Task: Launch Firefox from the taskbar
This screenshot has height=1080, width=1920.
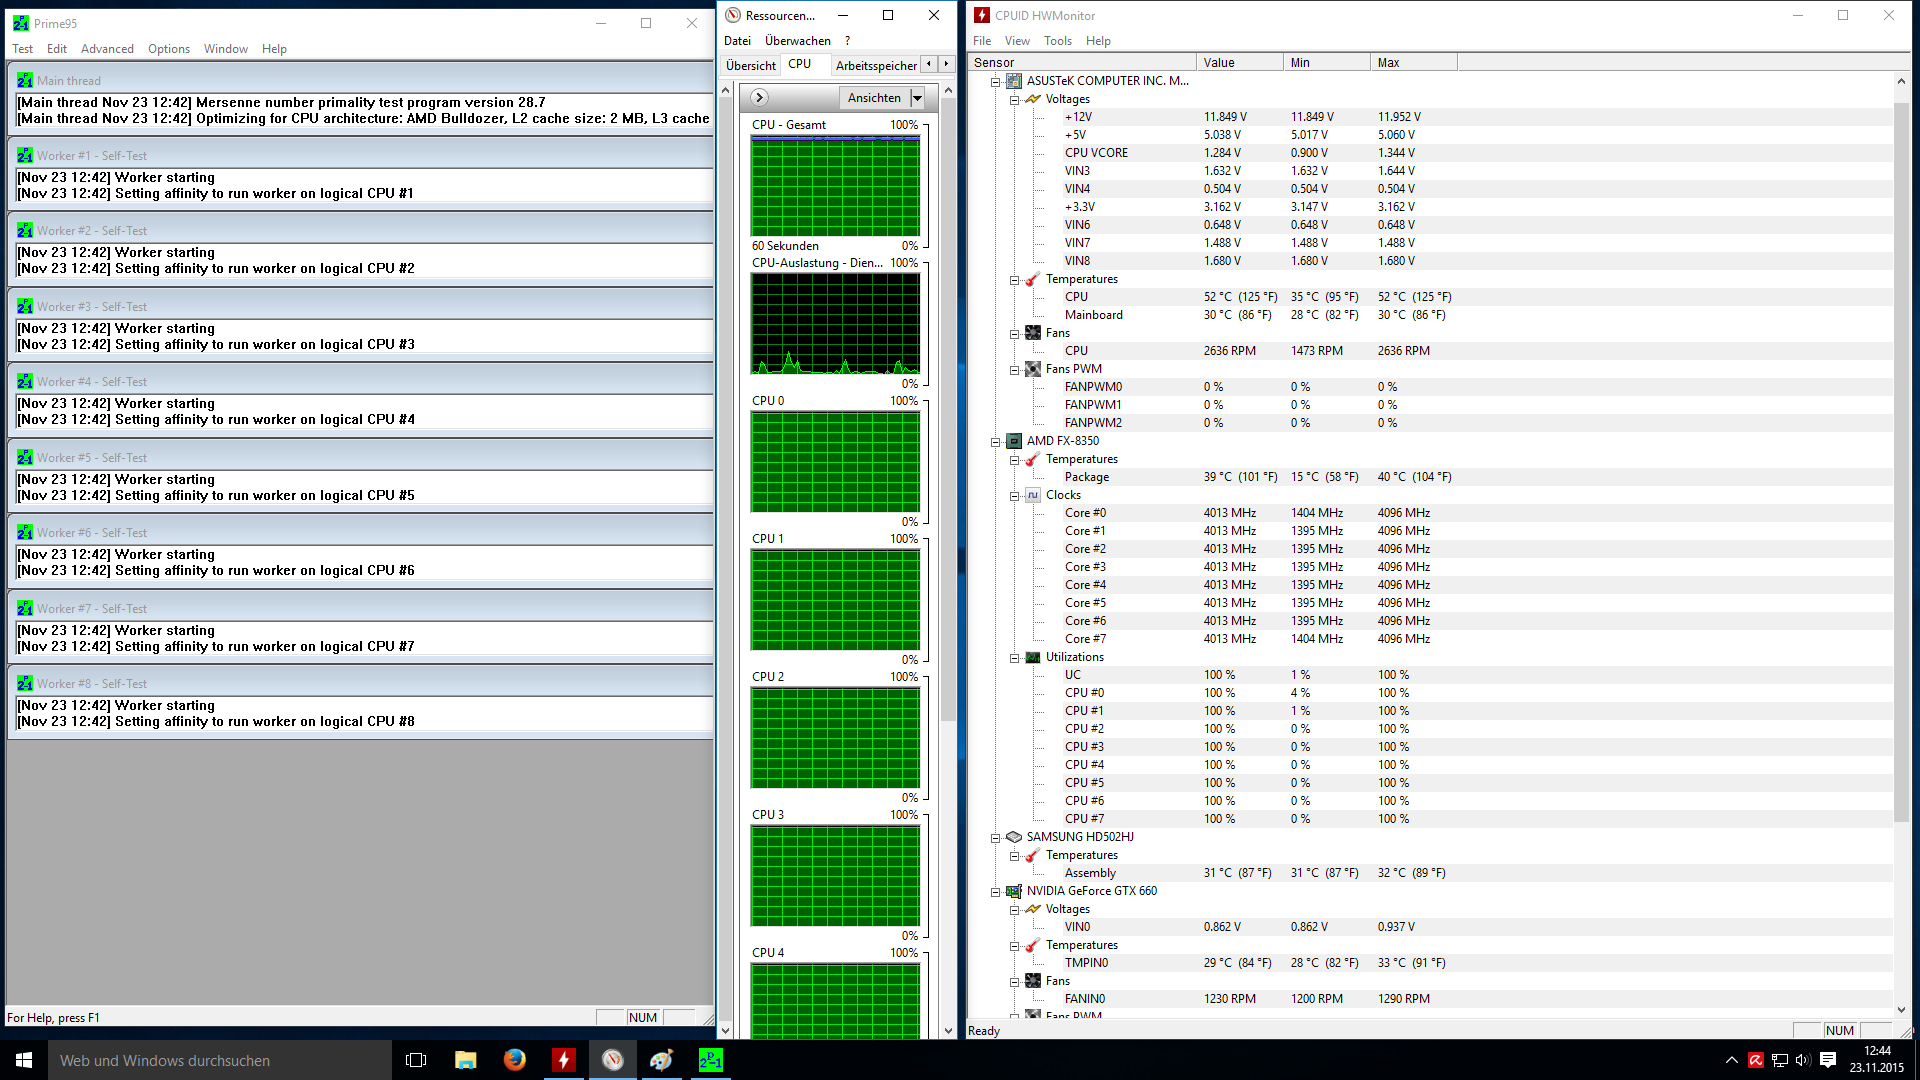Action: tap(515, 1060)
